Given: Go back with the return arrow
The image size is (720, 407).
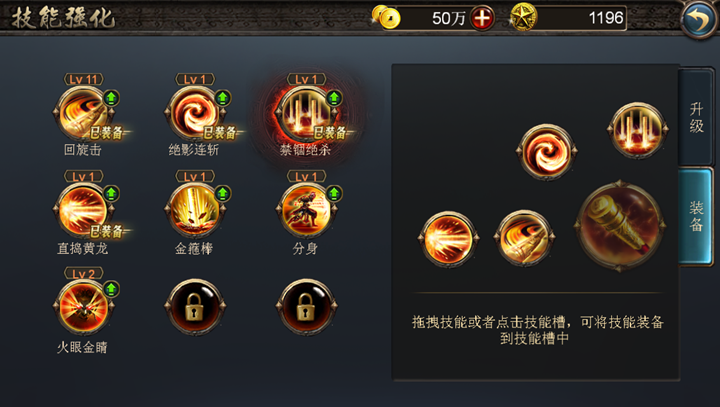Looking at the screenshot, I should point(699,19).
